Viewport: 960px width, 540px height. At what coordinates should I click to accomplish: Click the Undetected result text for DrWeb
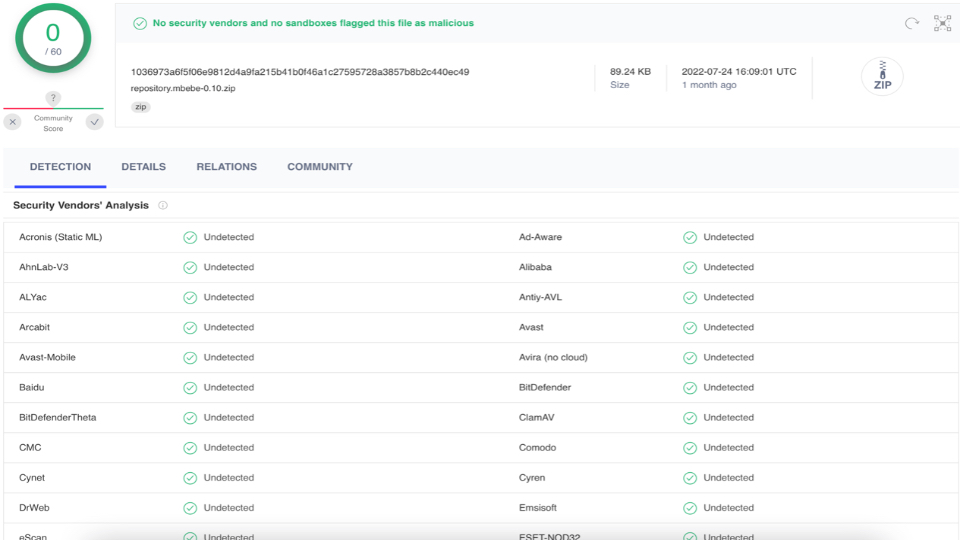click(x=229, y=507)
